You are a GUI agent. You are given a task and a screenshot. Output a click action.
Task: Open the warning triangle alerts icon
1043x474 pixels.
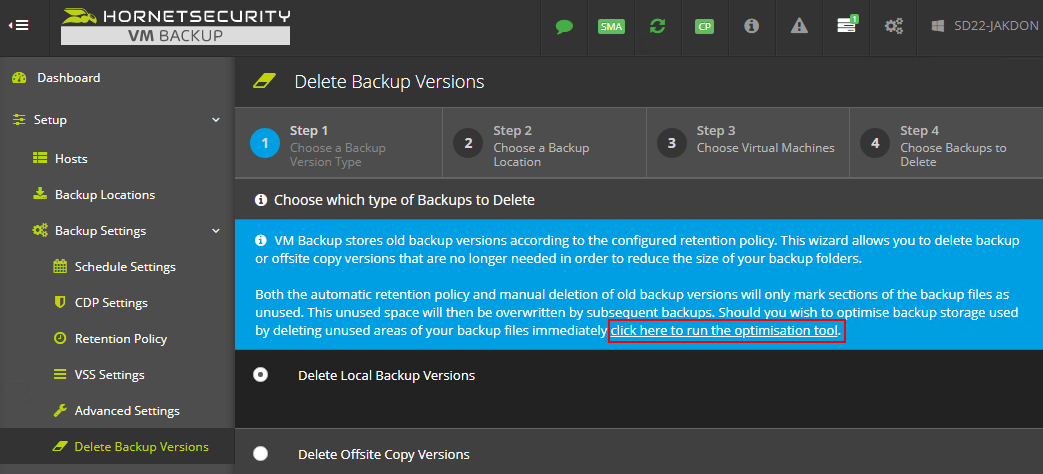click(x=799, y=27)
